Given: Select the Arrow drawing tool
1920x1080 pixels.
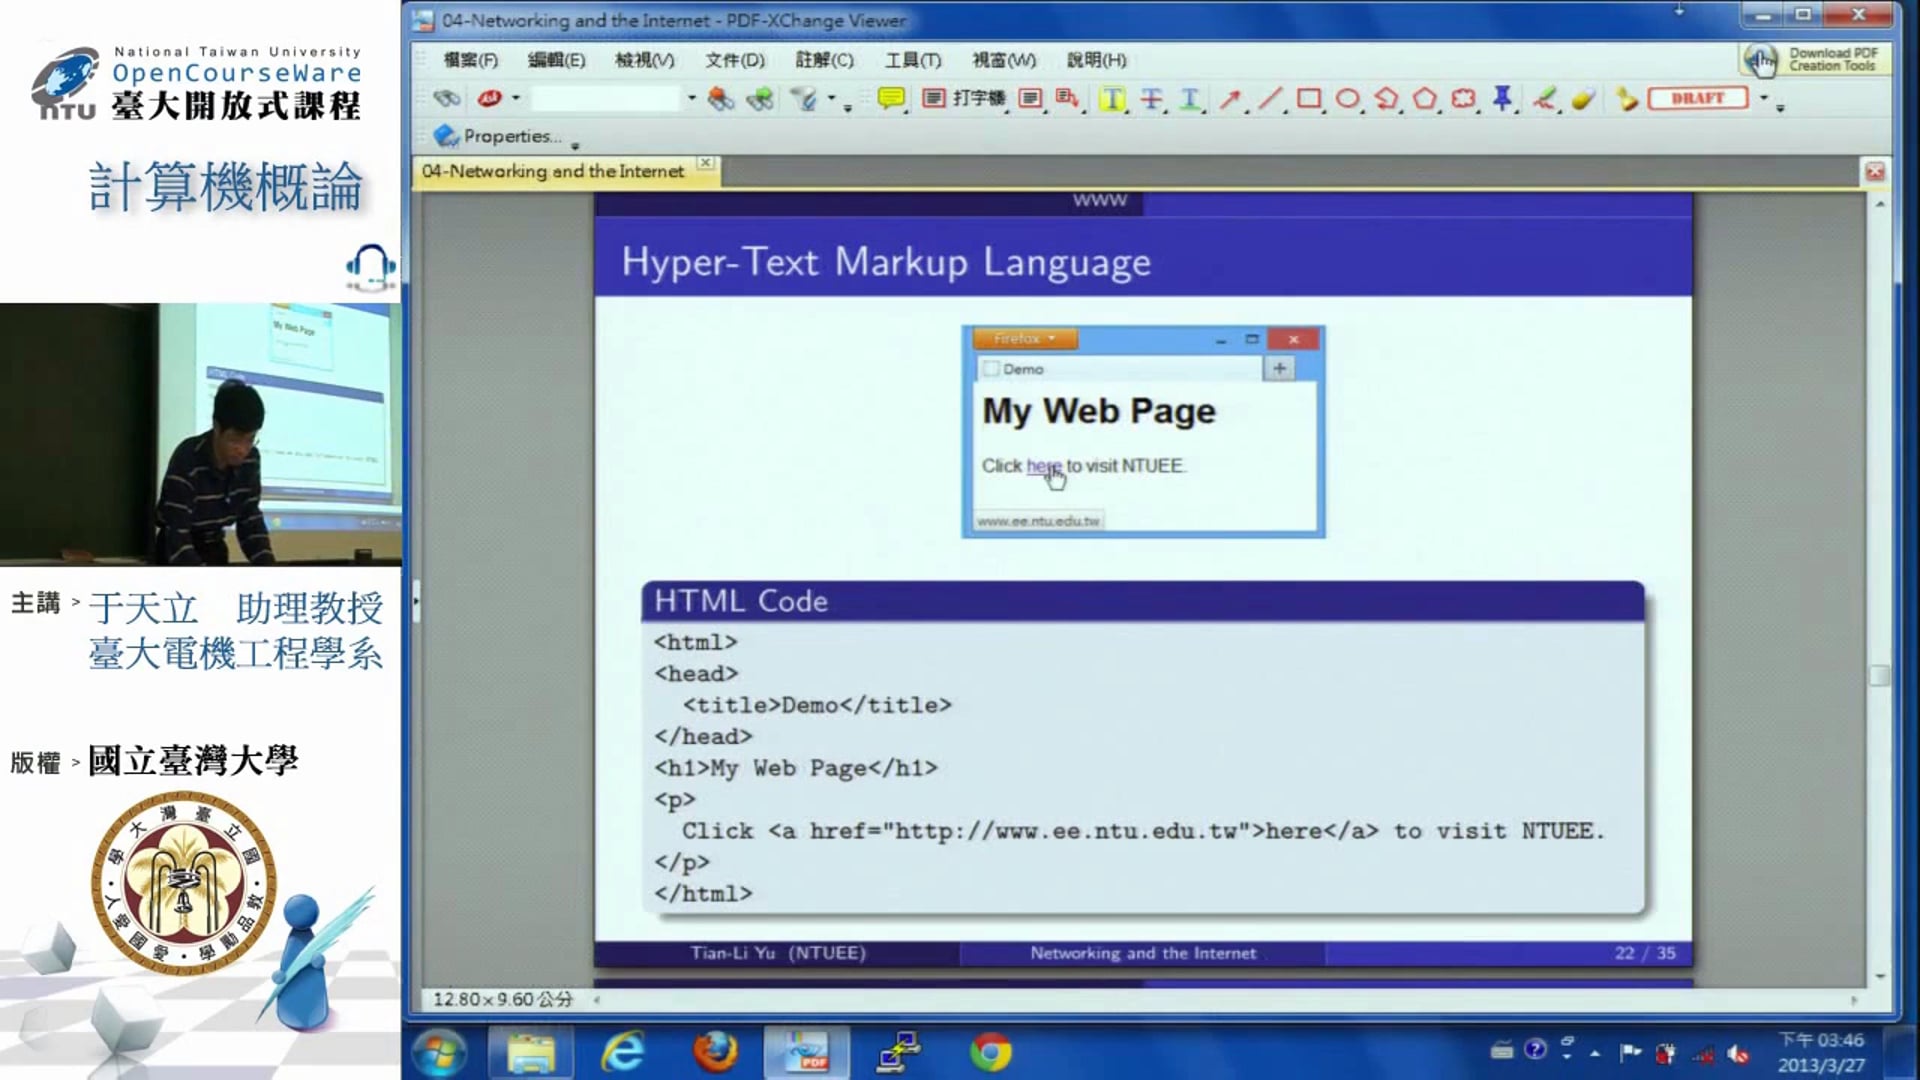Looking at the screenshot, I should tap(1230, 98).
